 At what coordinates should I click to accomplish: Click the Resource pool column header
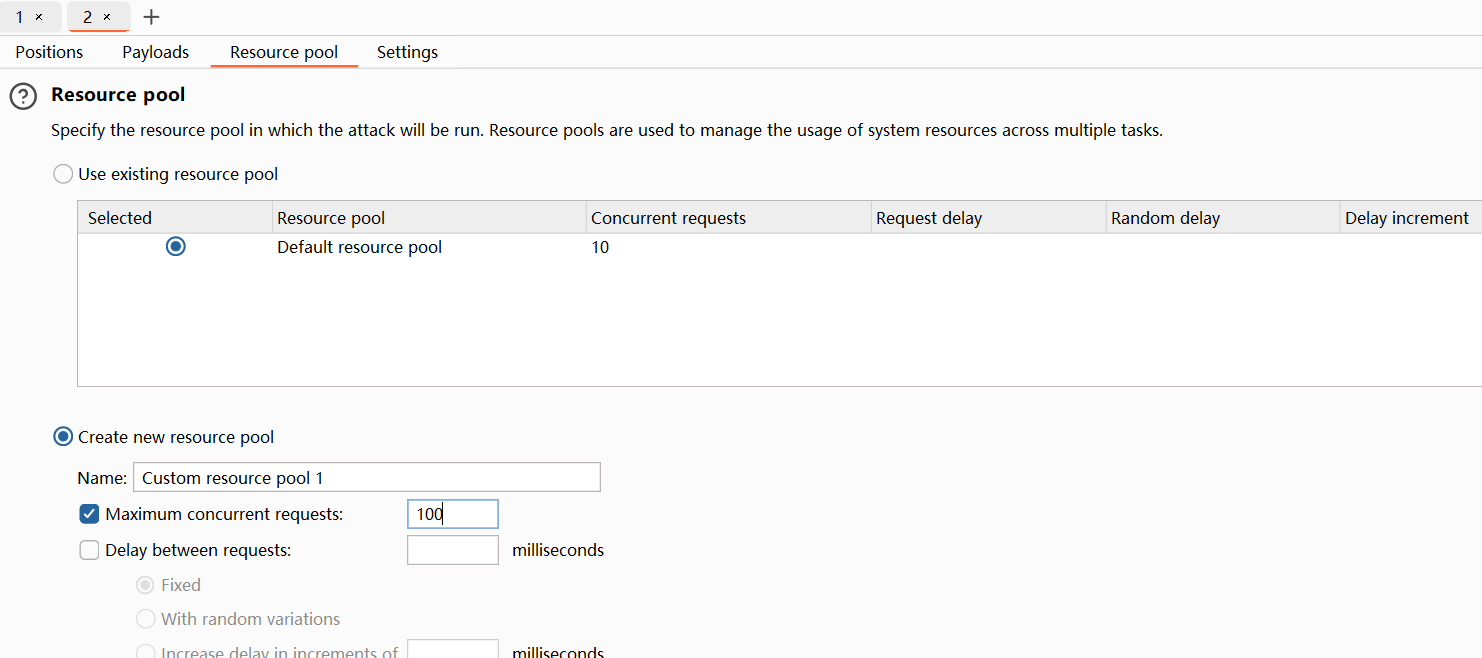[x=331, y=218]
